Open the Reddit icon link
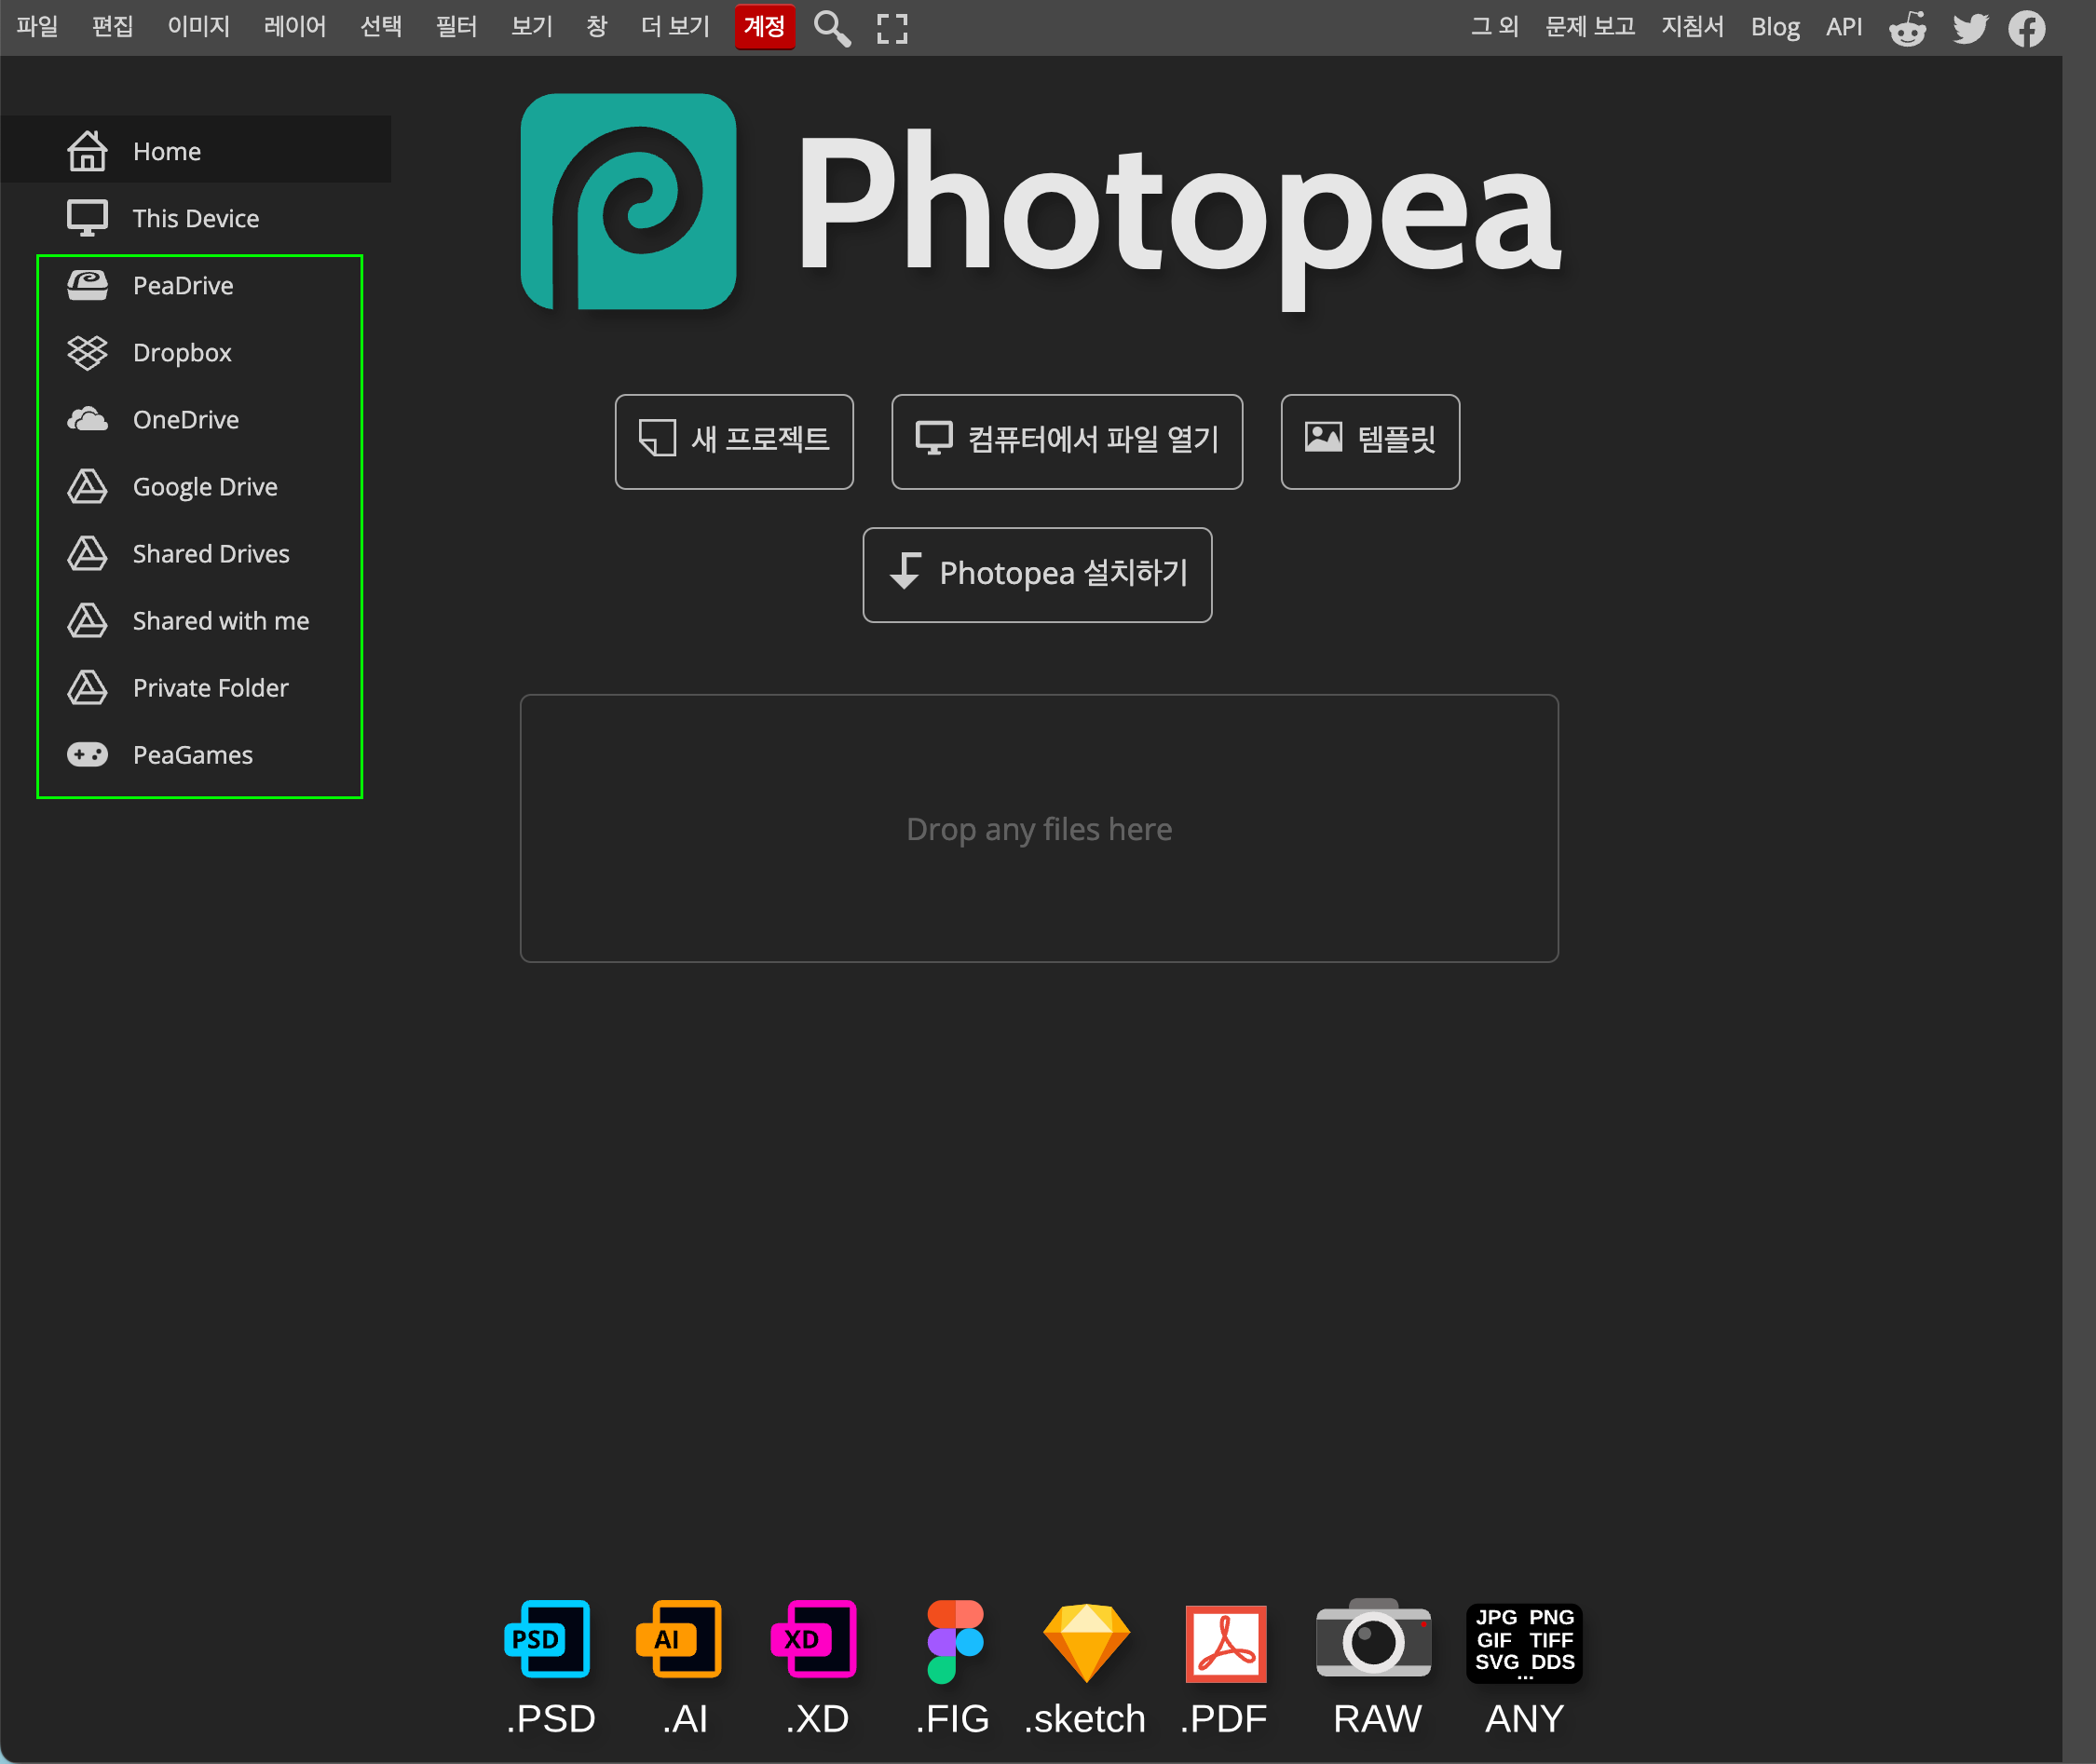This screenshot has width=2096, height=1764. click(x=1907, y=28)
